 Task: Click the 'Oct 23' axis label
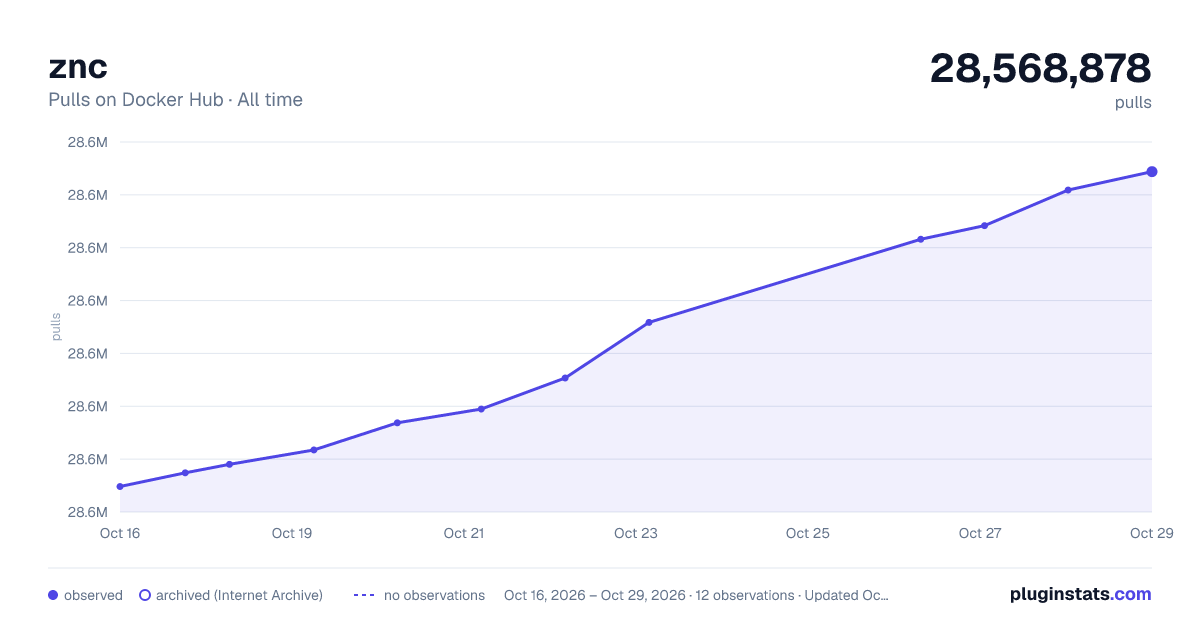(x=636, y=533)
